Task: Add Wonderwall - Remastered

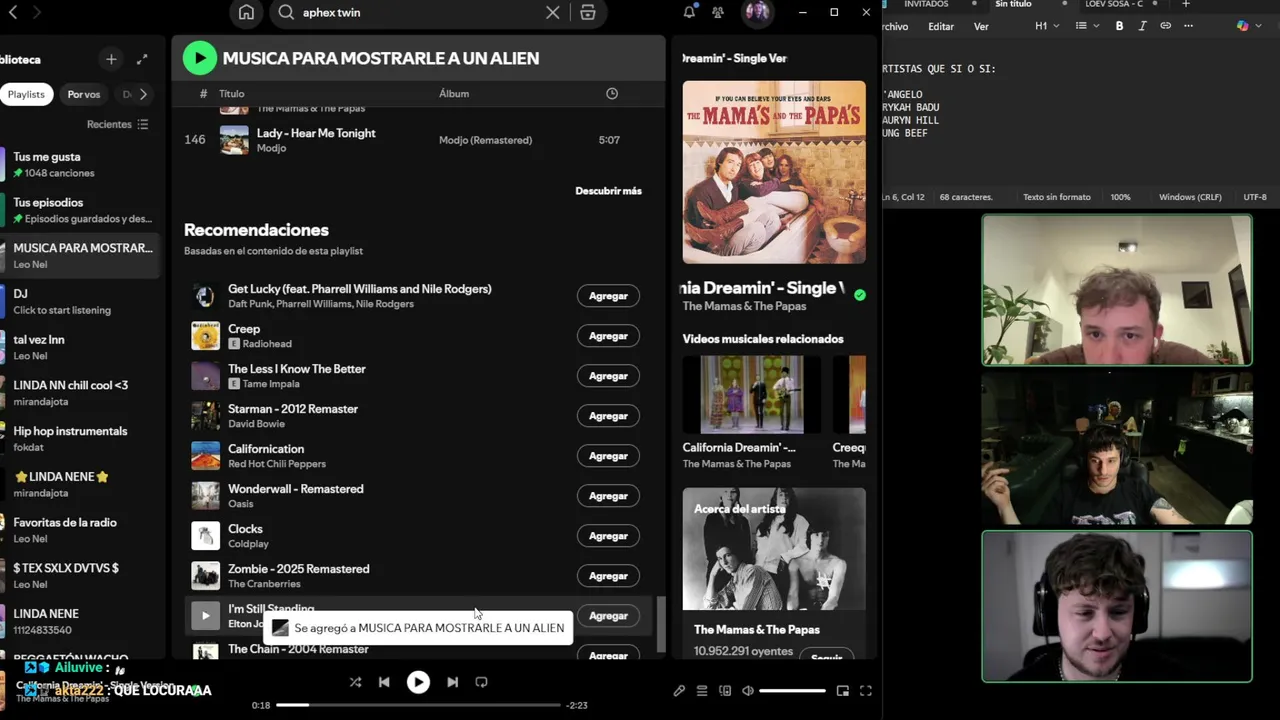Action: click(608, 496)
